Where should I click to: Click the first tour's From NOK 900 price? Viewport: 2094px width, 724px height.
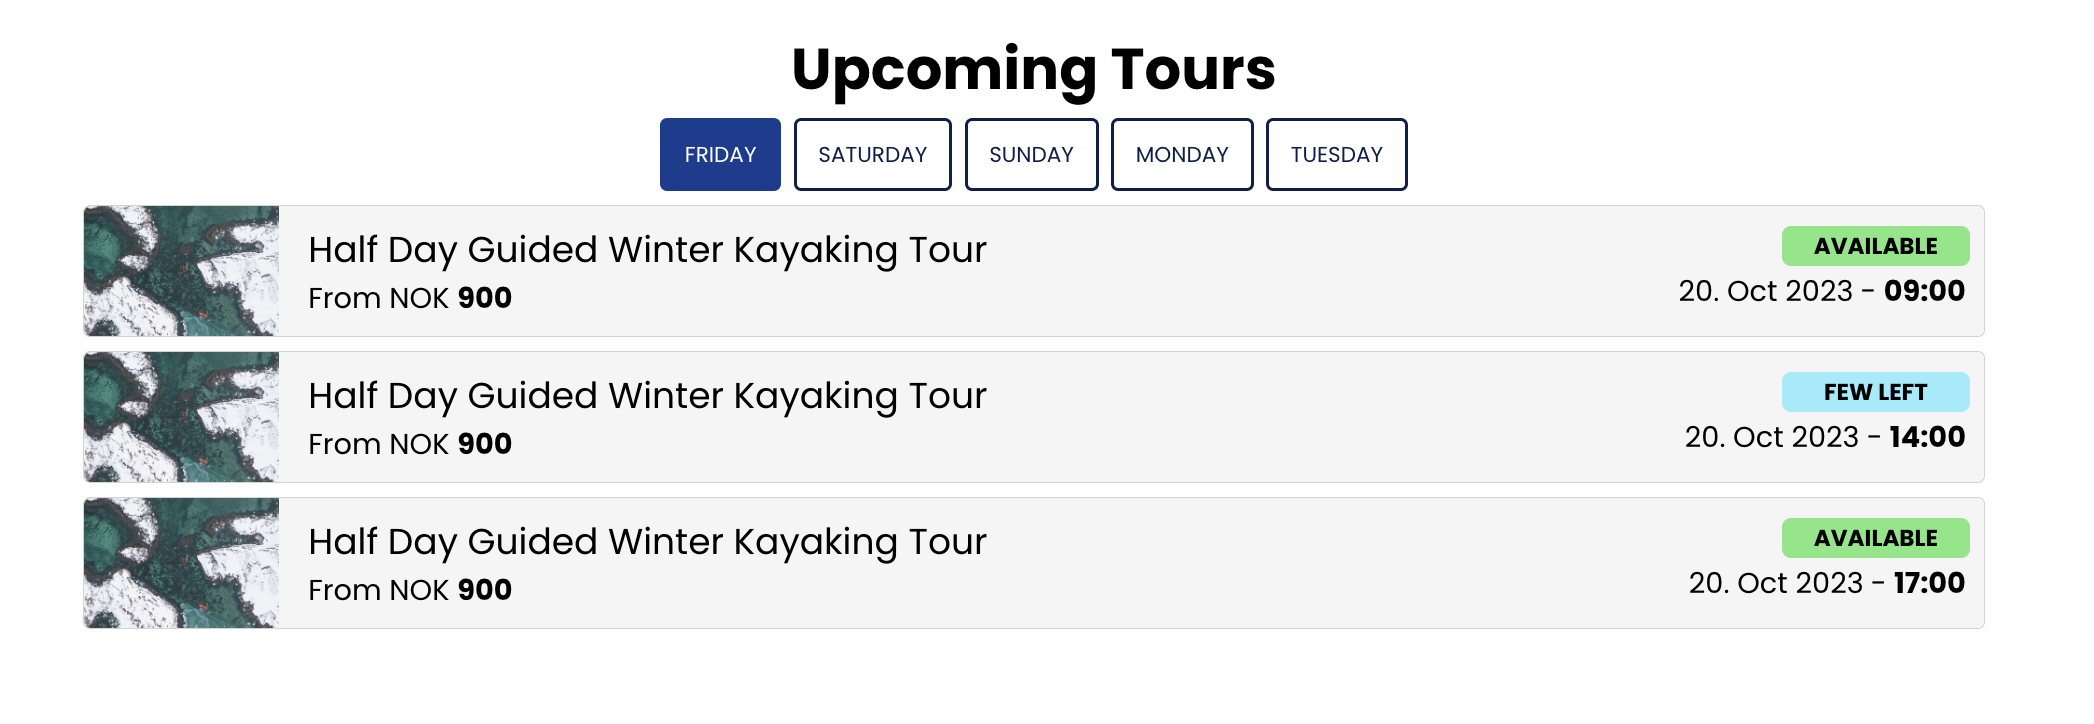pyautogui.click(x=410, y=298)
